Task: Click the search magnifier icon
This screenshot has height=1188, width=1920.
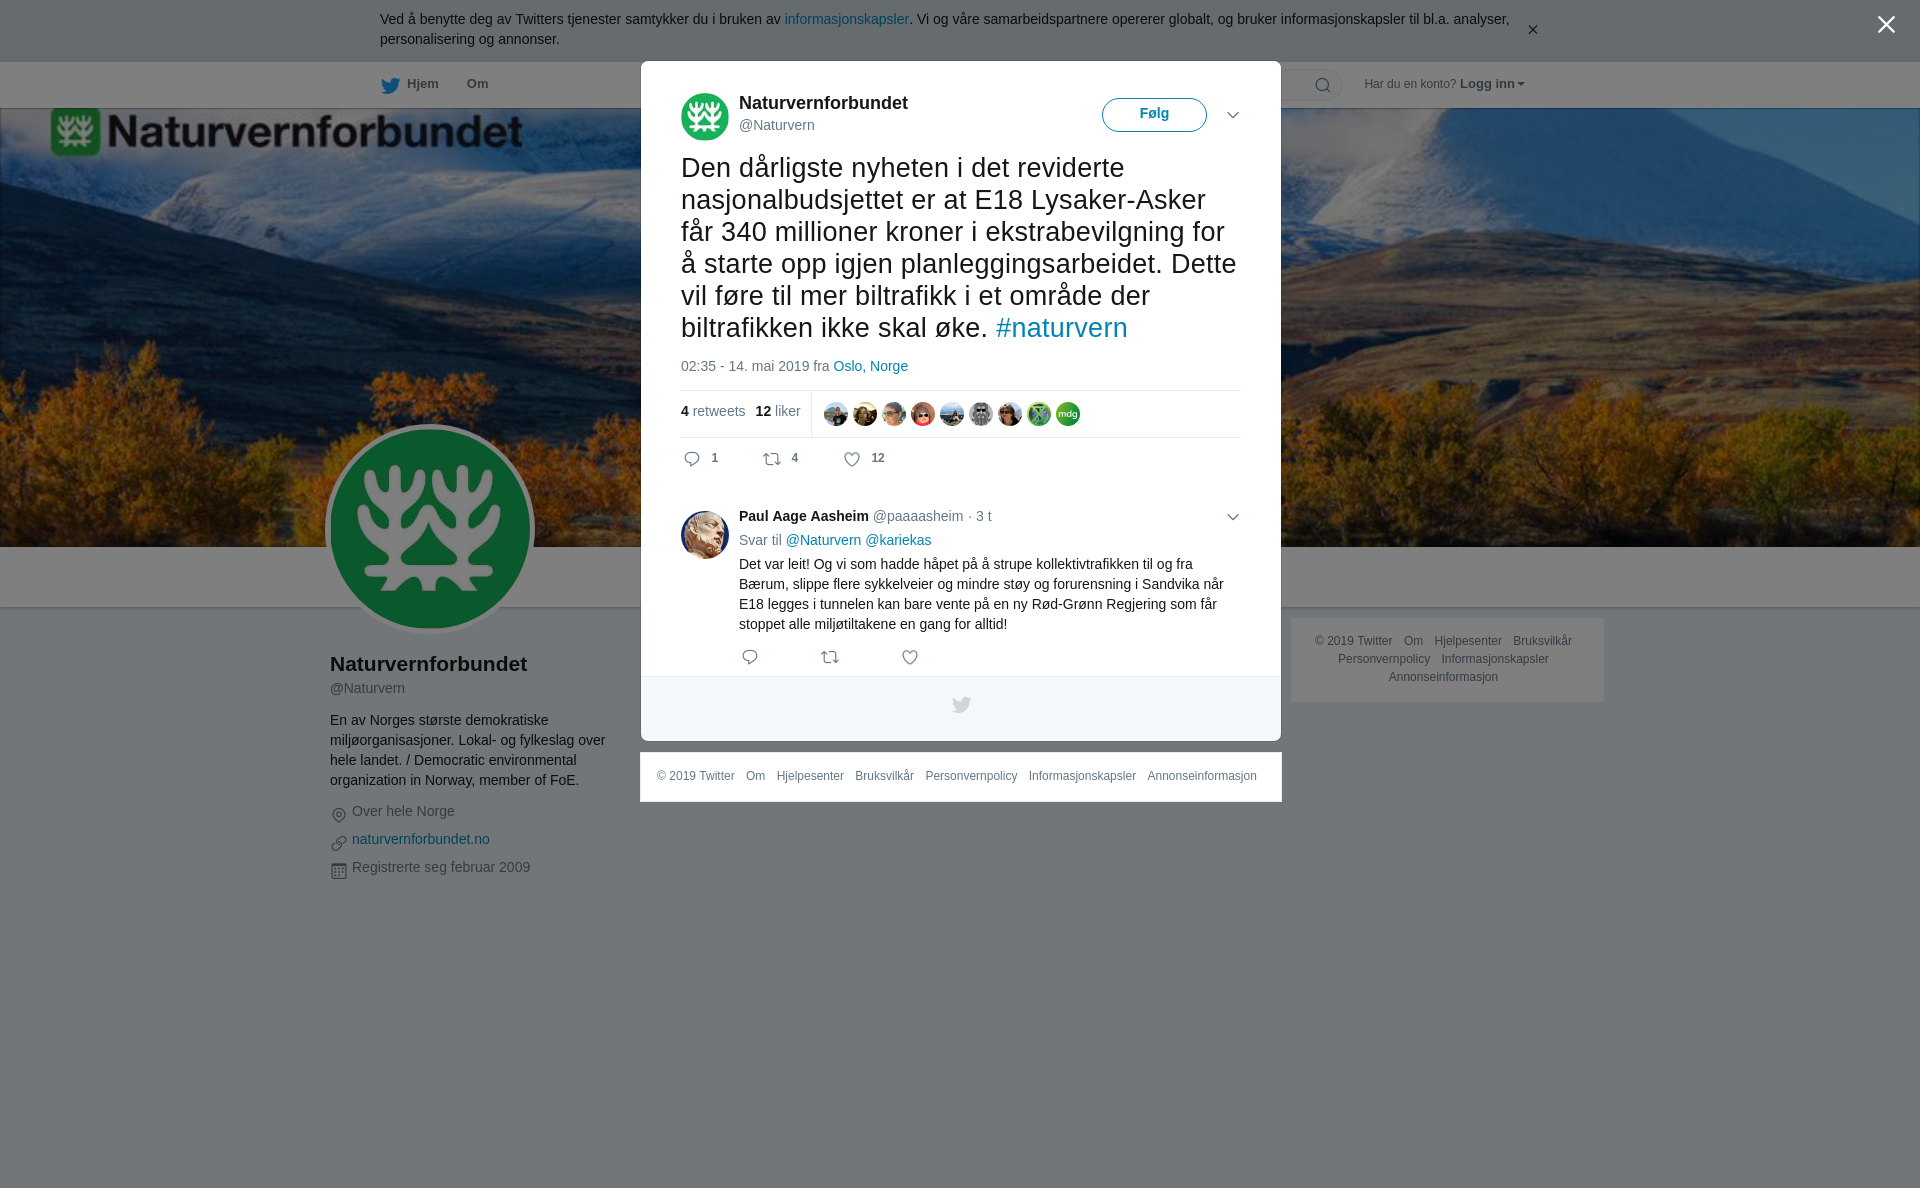Action: coord(1323,85)
